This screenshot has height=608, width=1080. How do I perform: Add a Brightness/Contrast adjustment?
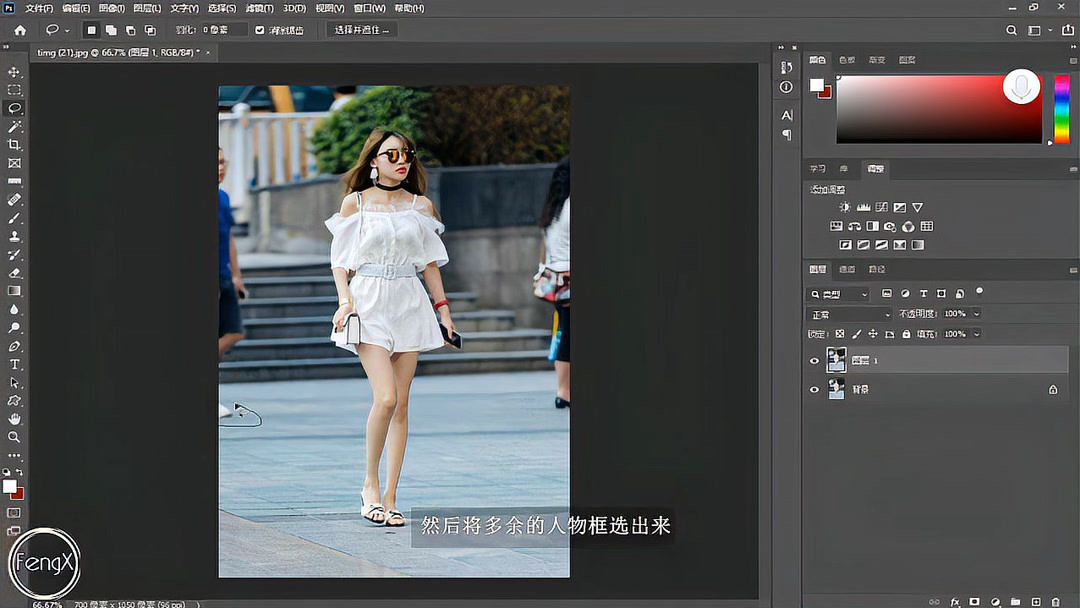tap(845, 208)
